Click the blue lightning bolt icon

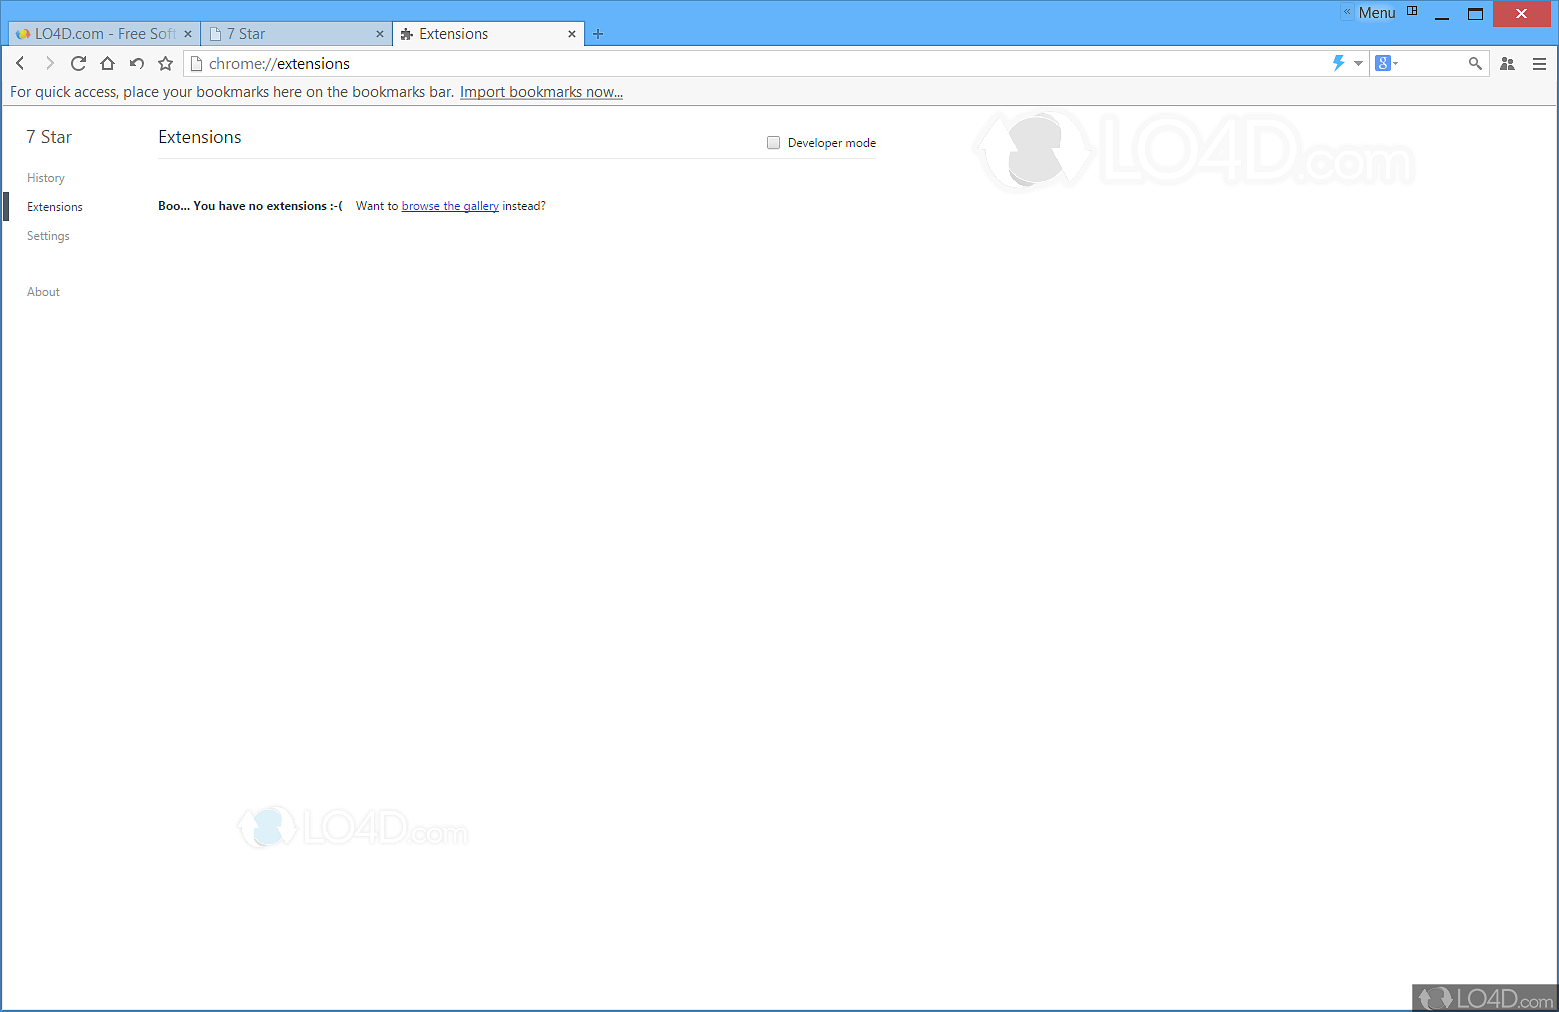pyautogui.click(x=1337, y=63)
